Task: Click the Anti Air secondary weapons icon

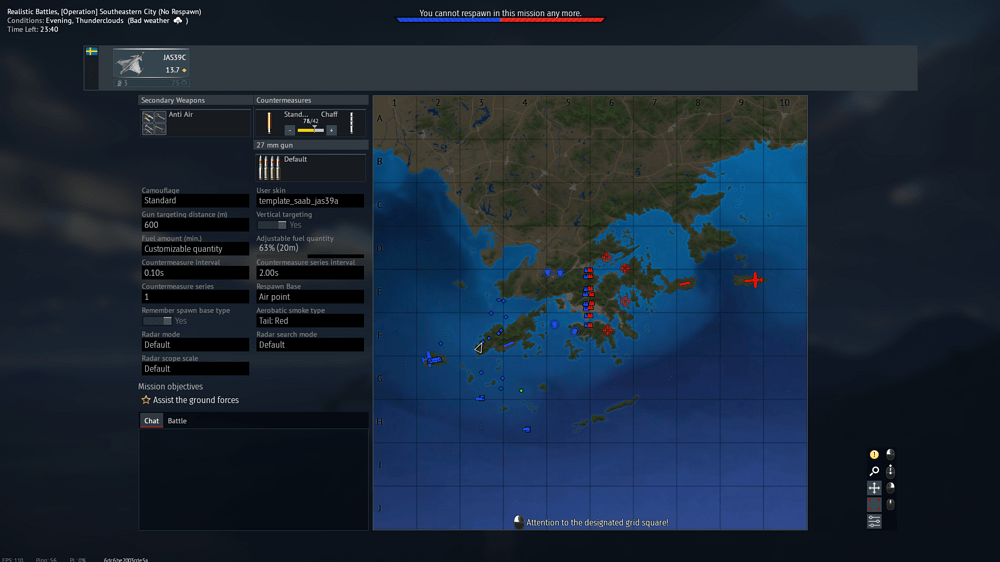Action: pyautogui.click(x=154, y=122)
